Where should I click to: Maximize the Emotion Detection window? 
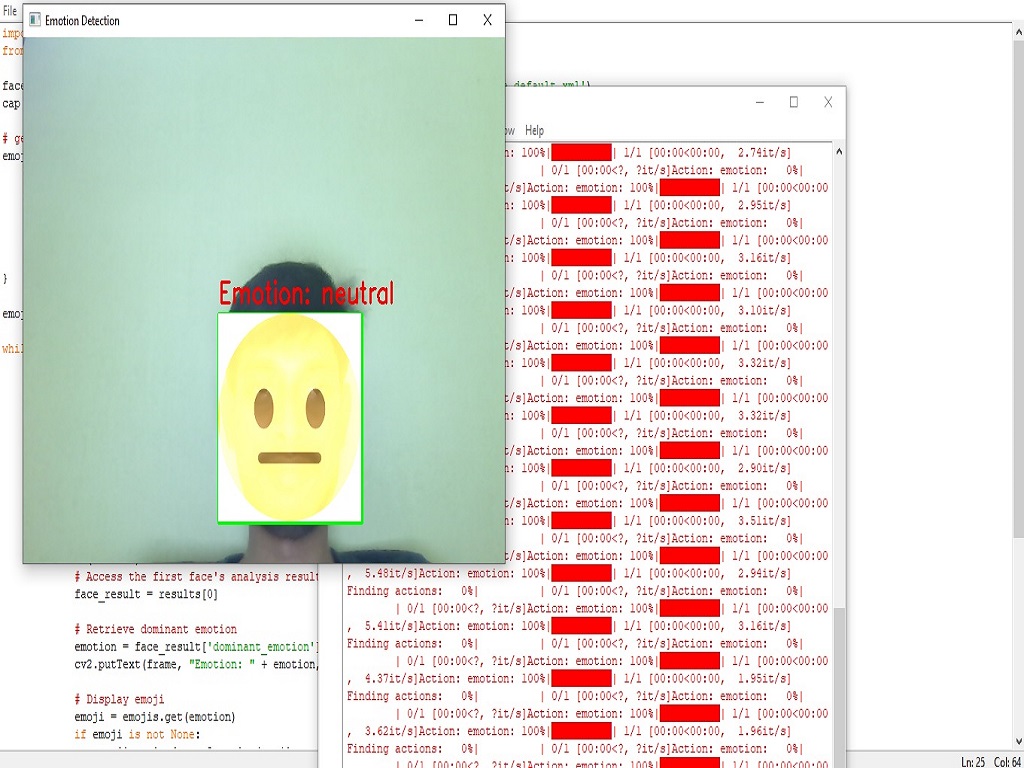453,20
